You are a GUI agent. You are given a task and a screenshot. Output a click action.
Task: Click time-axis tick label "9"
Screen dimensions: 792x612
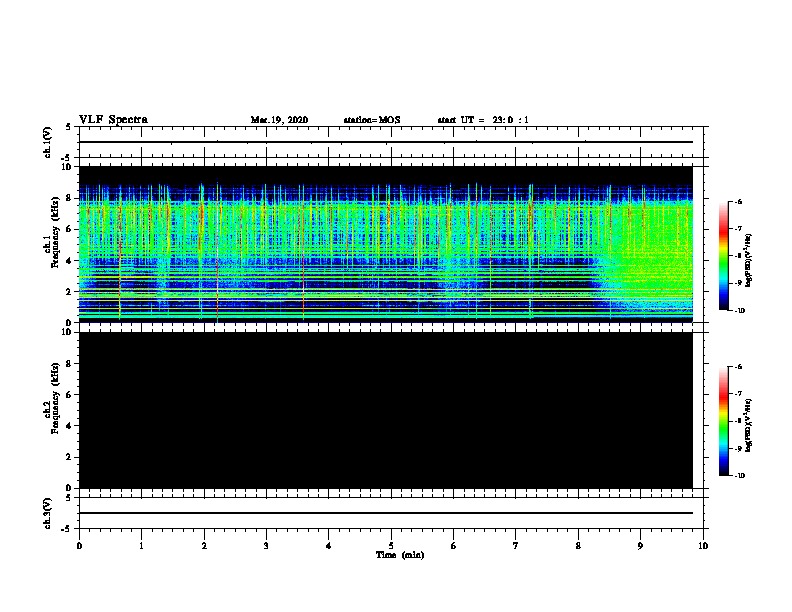(x=640, y=546)
